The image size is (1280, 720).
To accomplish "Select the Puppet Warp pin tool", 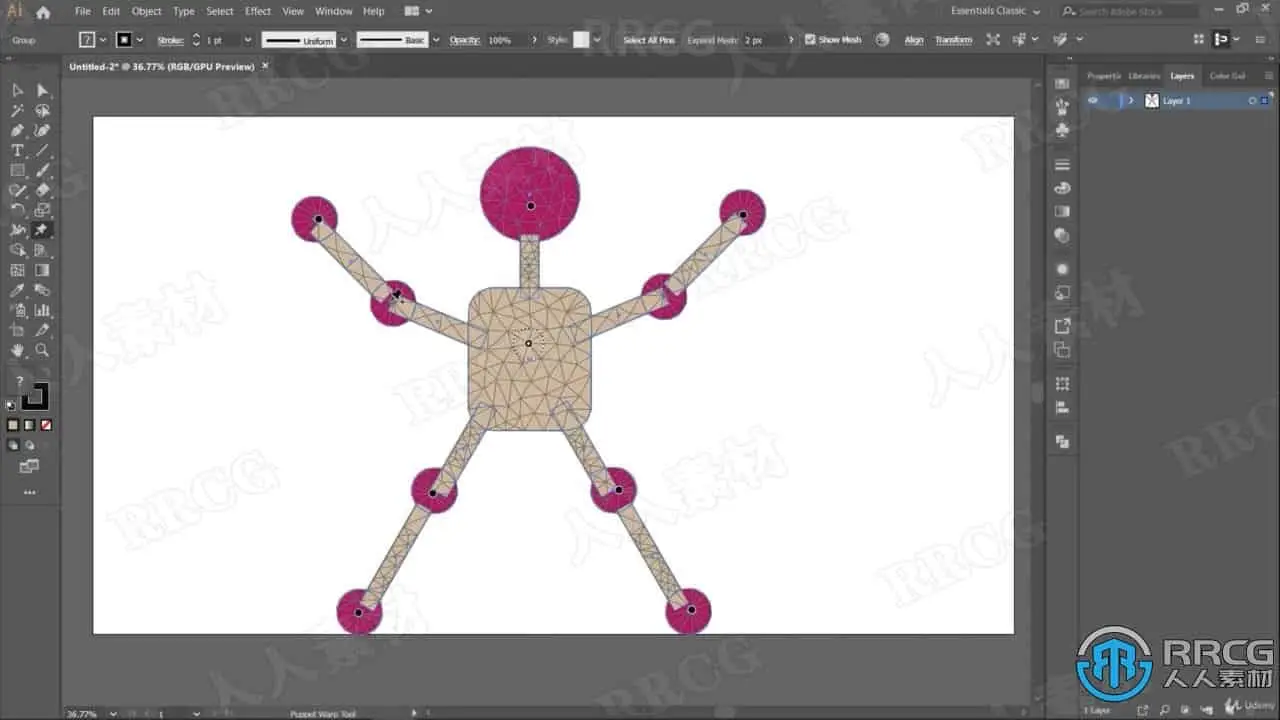I will coord(42,230).
